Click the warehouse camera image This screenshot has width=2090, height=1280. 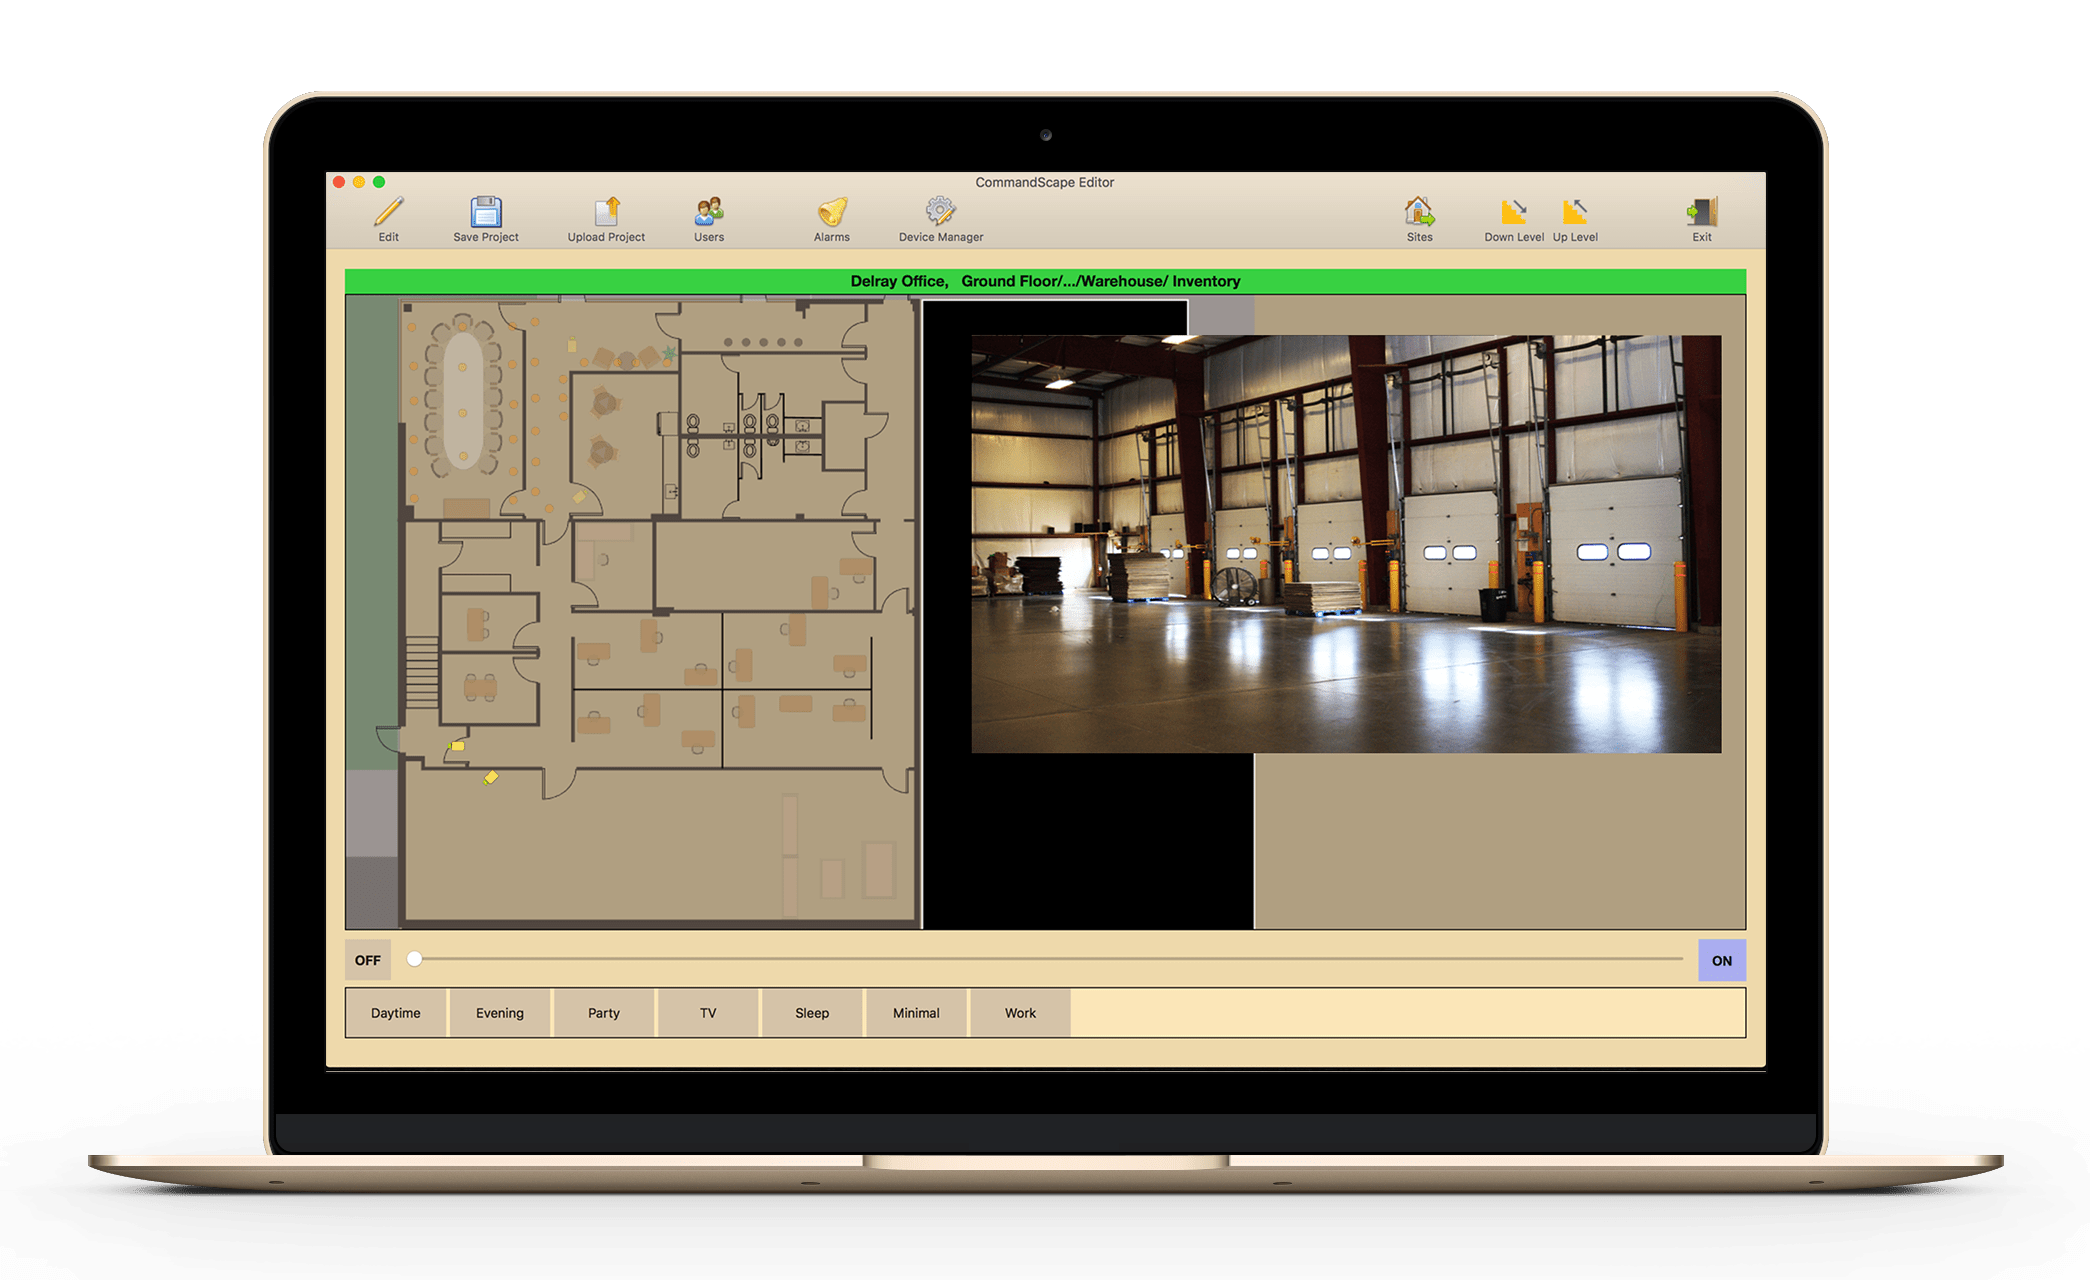click(x=1346, y=544)
